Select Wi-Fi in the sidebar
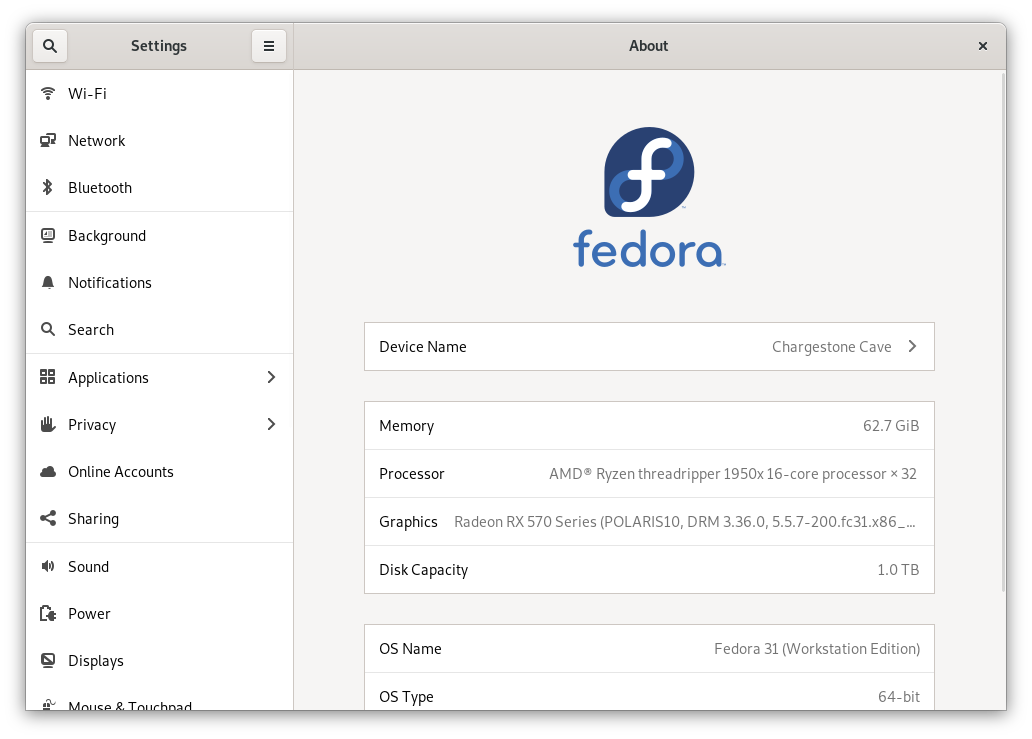This screenshot has height=739, width=1032. pyautogui.click(x=159, y=93)
